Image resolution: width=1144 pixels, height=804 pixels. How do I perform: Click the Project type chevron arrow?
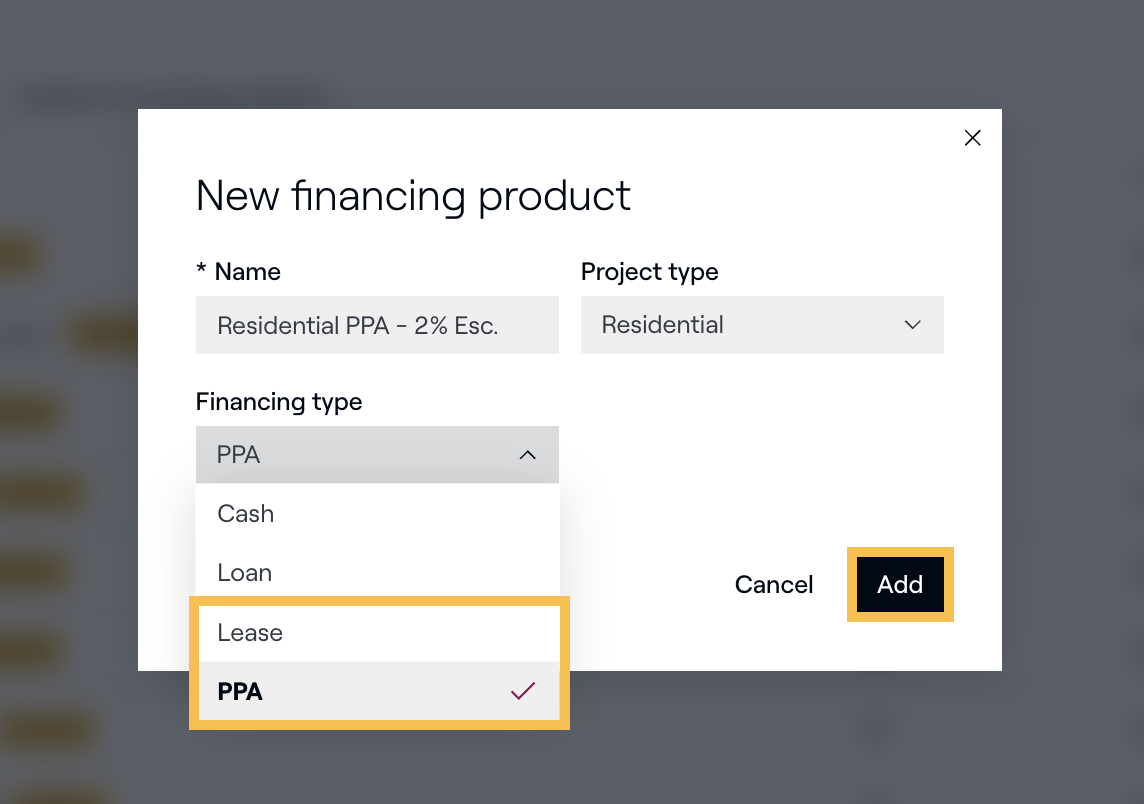tap(912, 325)
